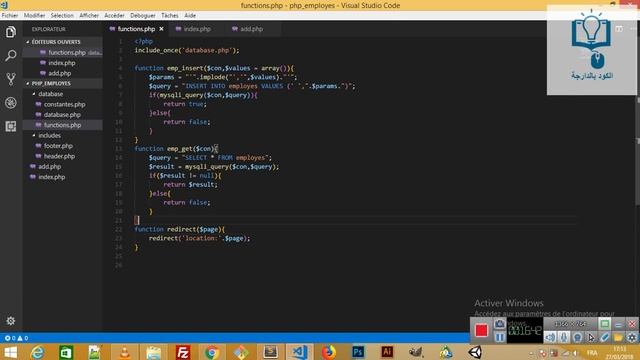This screenshot has height=360, width=640.
Task: Toggle recorder speaker audio capture
Action: point(550,337)
